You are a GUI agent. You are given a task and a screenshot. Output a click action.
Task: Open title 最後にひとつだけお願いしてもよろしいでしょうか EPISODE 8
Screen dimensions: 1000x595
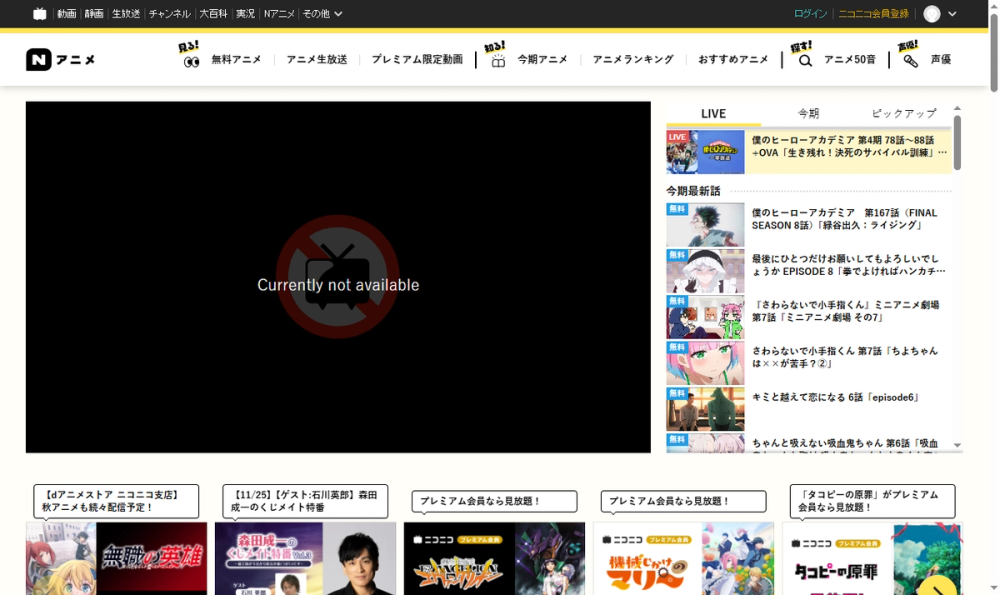848,265
